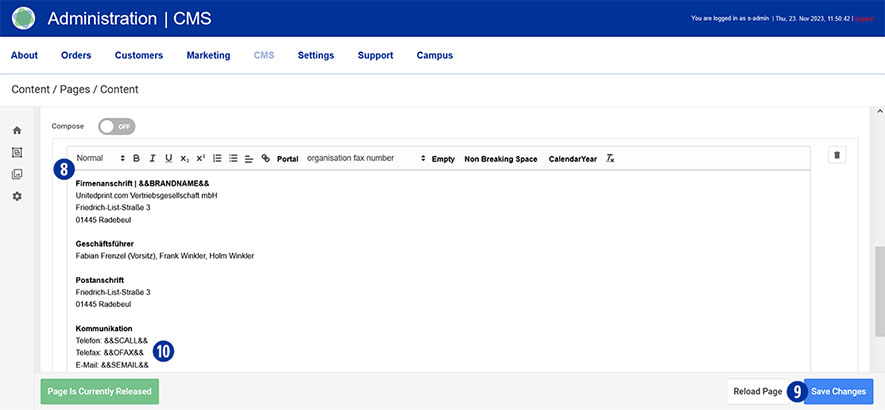Screen dimensions: 885x410
Task: Insert a bullet list
Action: [x=233, y=159]
